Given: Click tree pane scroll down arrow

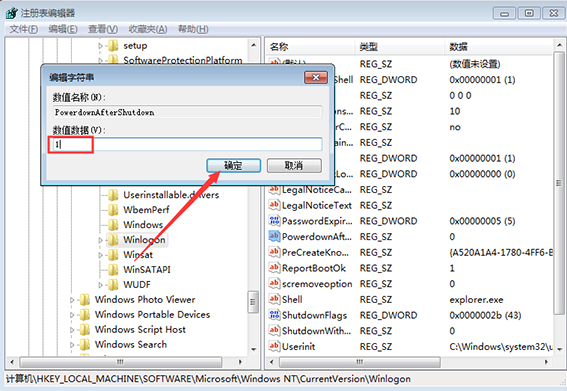Looking at the screenshot, I should (x=253, y=349).
